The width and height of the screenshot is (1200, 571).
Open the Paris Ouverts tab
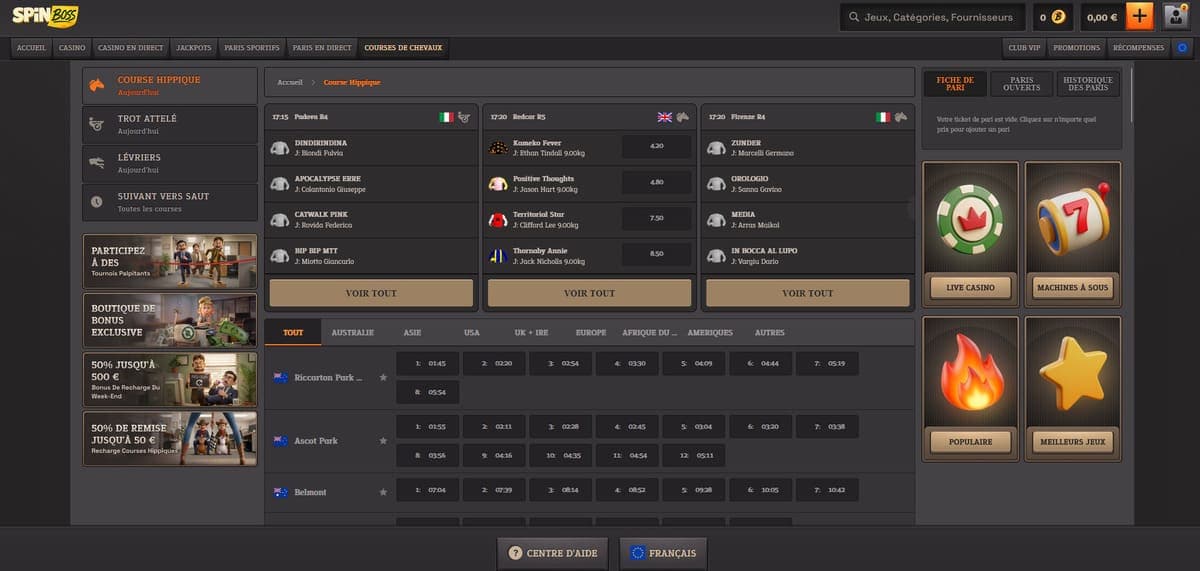[1021, 84]
